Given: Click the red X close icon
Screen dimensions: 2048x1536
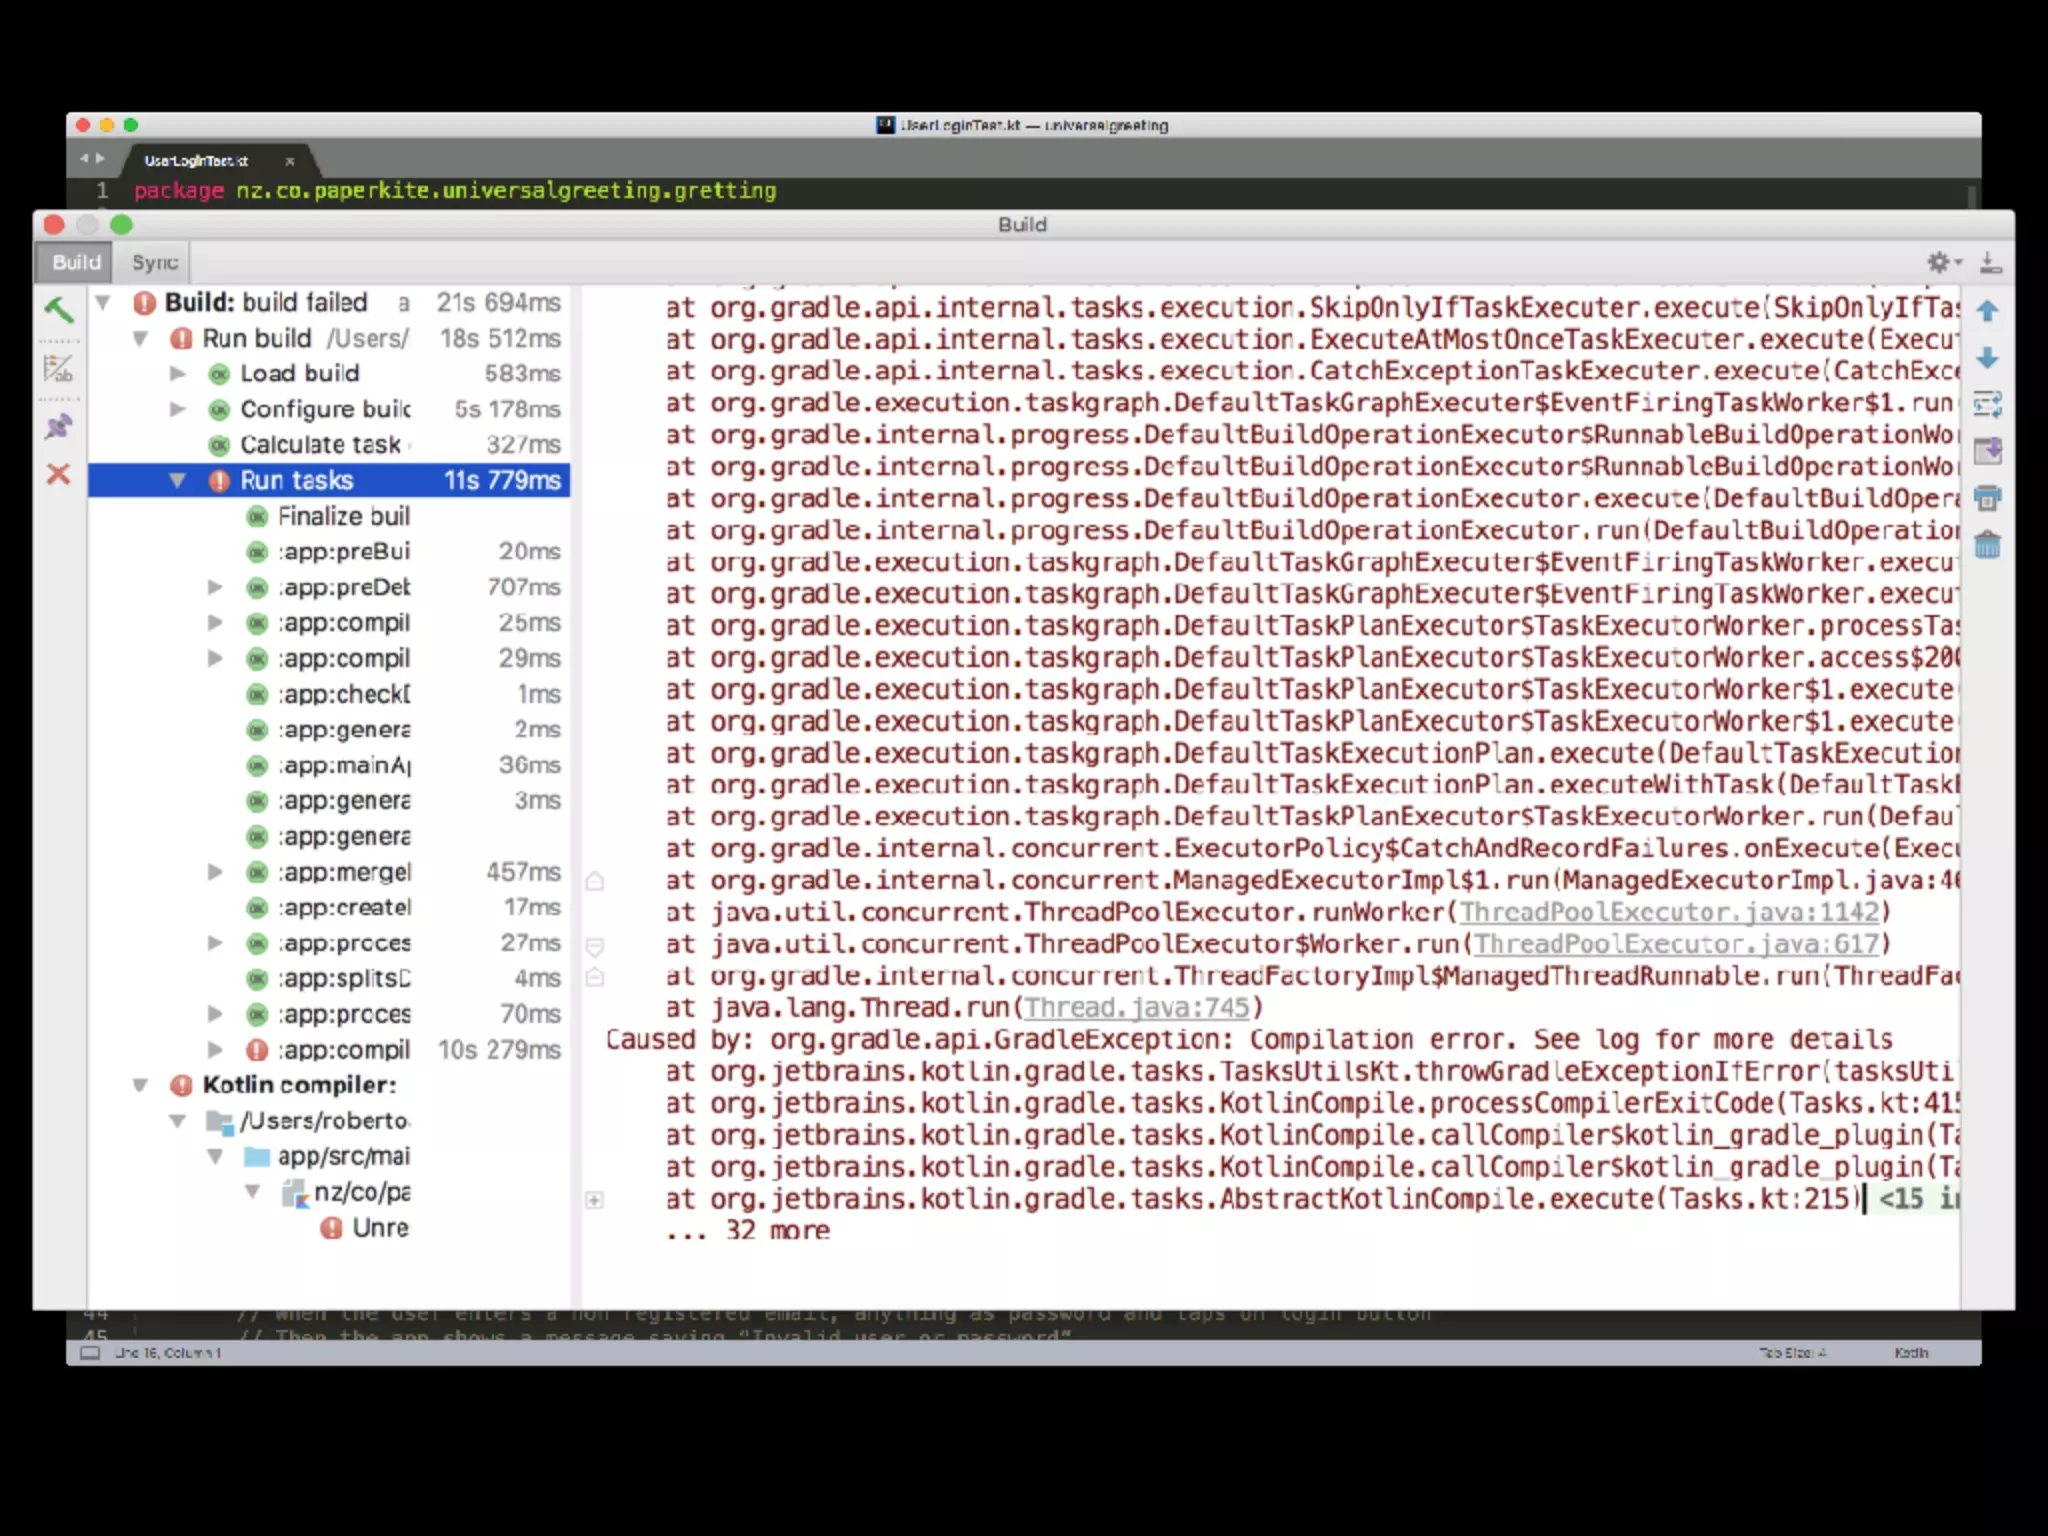Looking at the screenshot, I should pos(58,474).
